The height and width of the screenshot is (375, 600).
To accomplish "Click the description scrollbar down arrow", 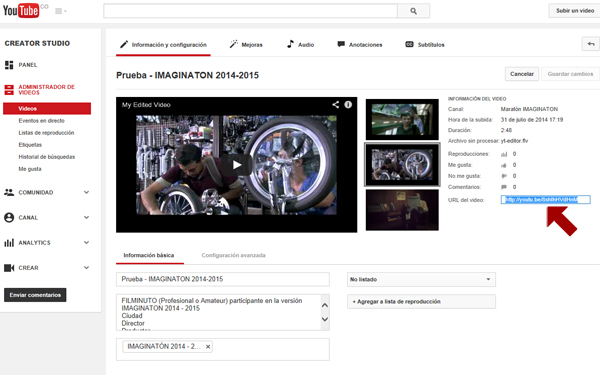I will 325,319.
